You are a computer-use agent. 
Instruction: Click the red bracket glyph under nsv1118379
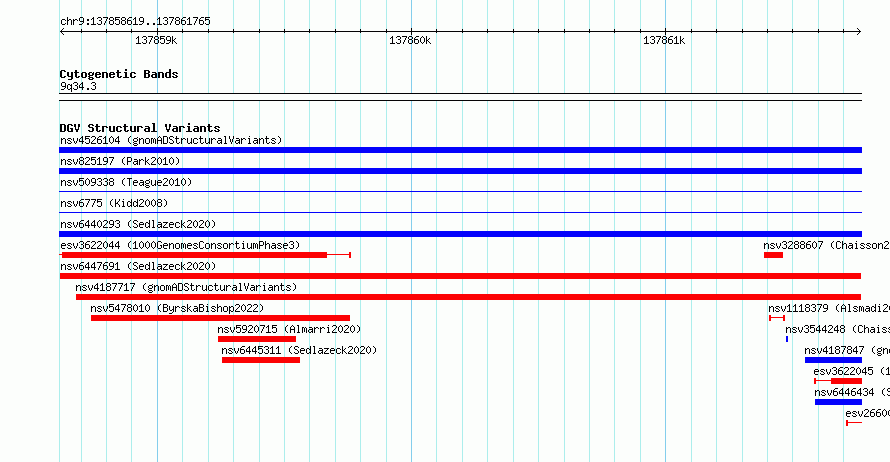(x=777, y=318)
